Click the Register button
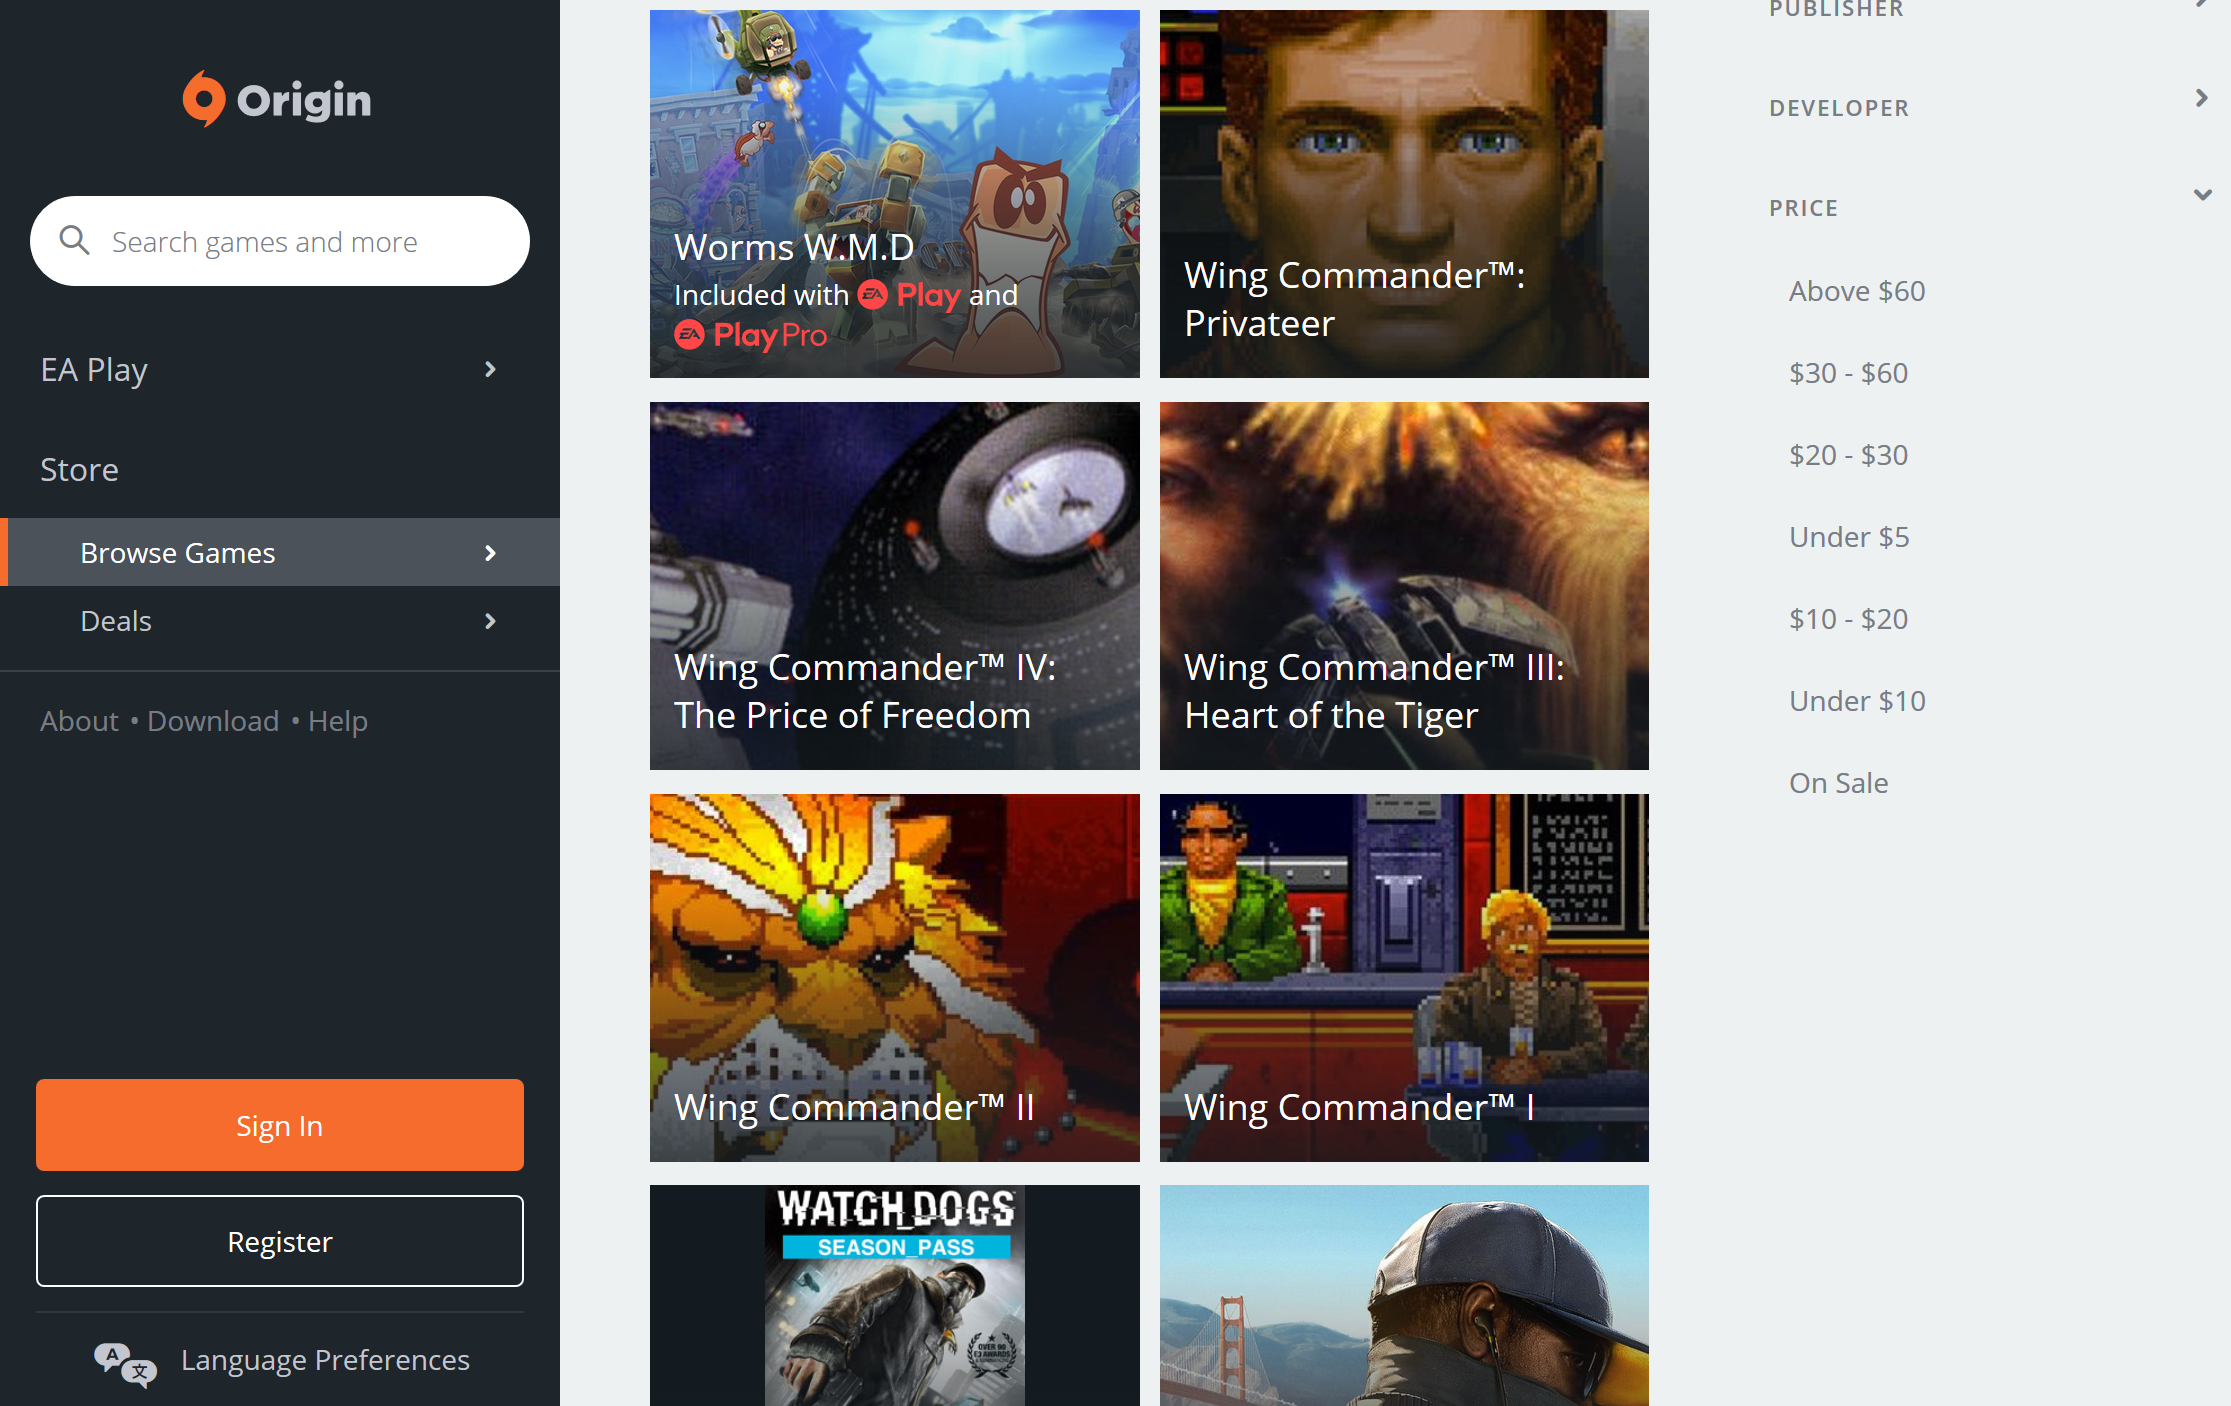The height and width of the screenshot is (1406, 2231). click(x=278, y=1242)
